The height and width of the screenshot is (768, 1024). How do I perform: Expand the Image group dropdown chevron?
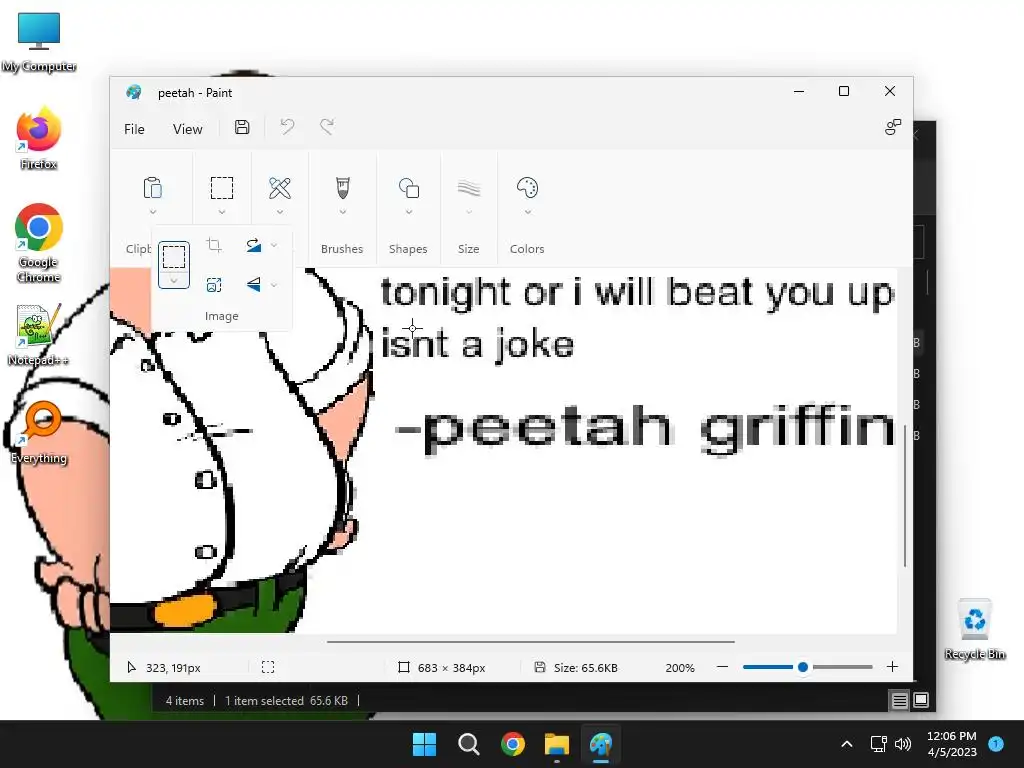click(222, 212)
